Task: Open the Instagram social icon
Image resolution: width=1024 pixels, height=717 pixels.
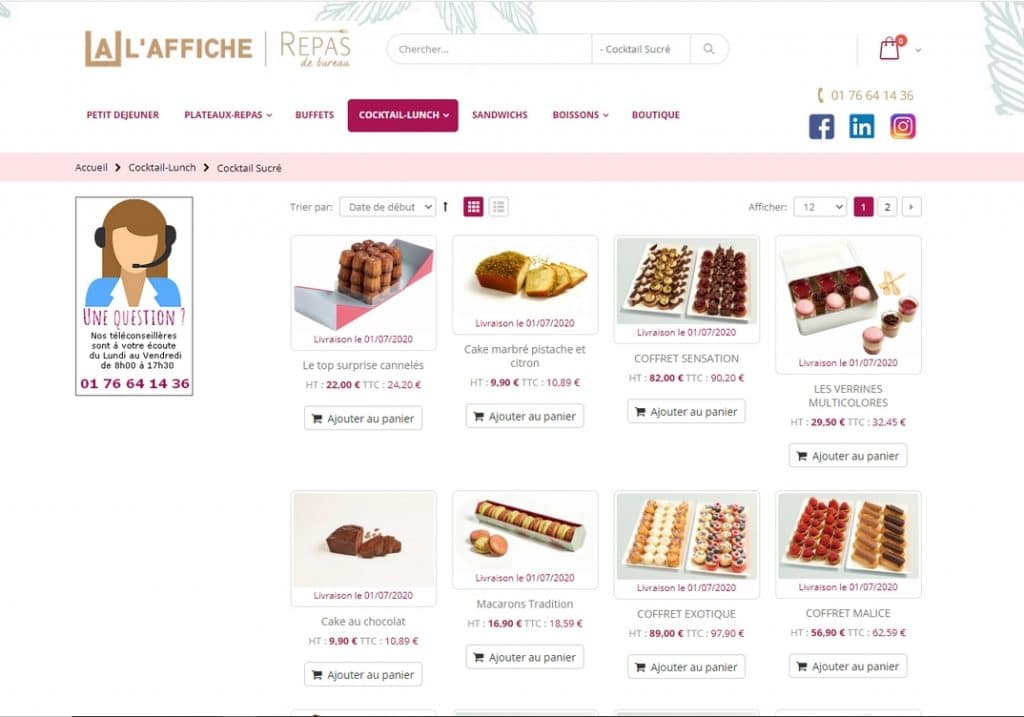Action: (x=903, y=127)
